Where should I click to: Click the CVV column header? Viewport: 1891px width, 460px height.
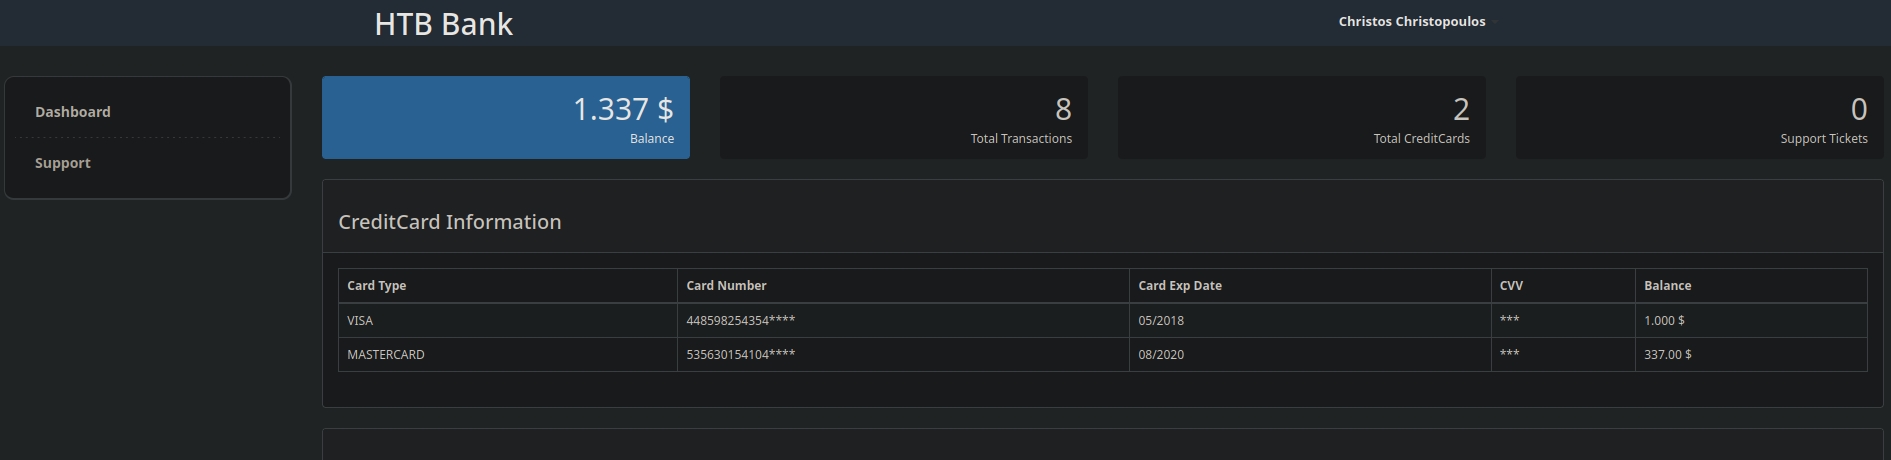(1511, 286)
